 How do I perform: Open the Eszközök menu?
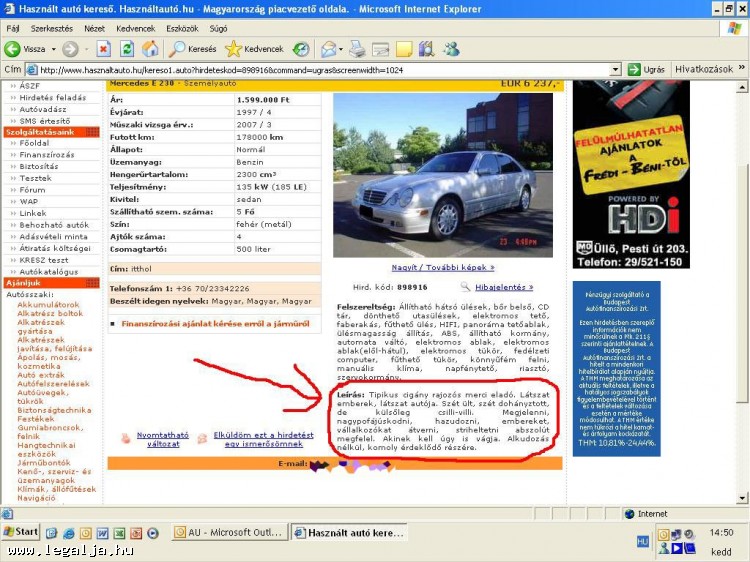182,28
